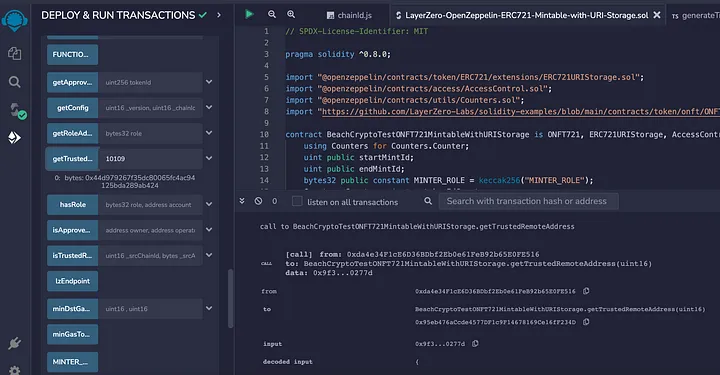720x375 pixels.
Task: Toggle listen on all transactions checkbox
Action: coord(297,201)
